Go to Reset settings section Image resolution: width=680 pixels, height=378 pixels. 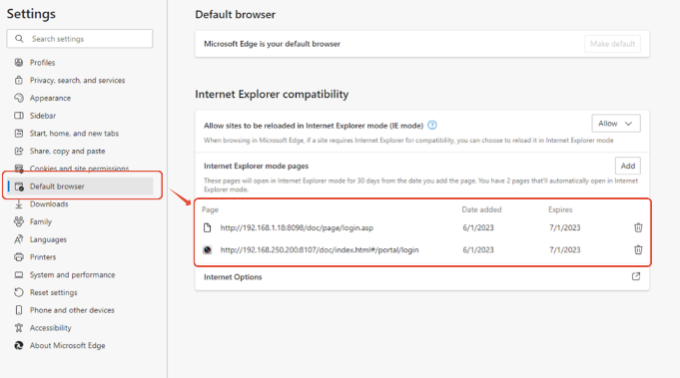click(x=53, y=293)
